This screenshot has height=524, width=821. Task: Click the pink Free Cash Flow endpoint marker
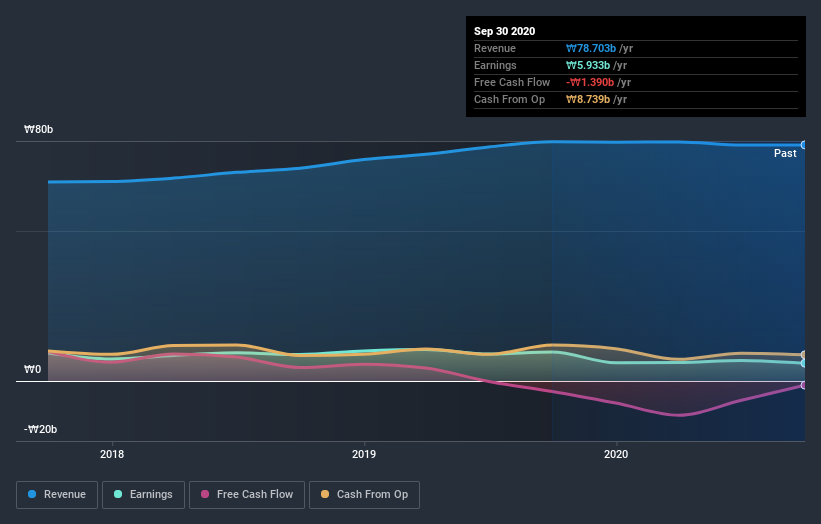pos(804,385)
